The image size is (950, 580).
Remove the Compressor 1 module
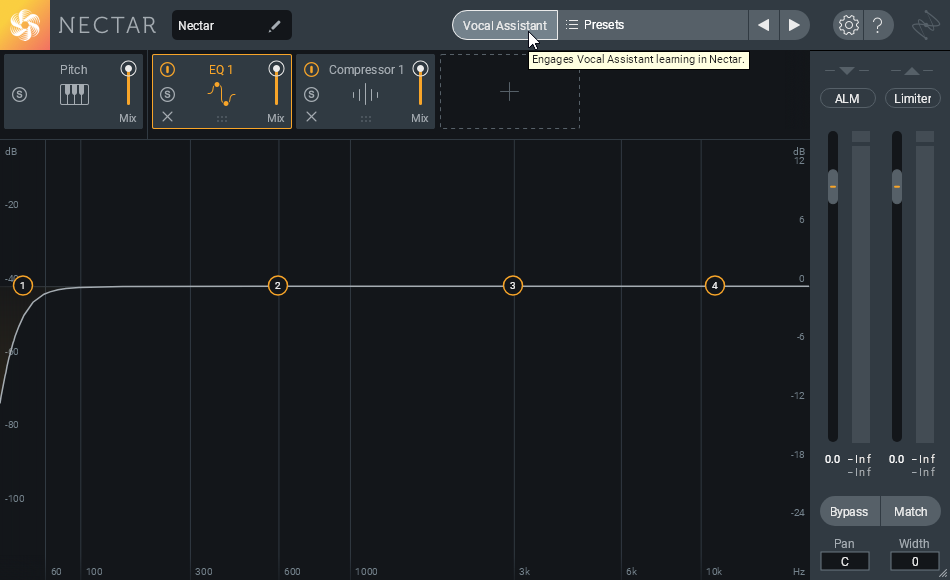[311, 116]
